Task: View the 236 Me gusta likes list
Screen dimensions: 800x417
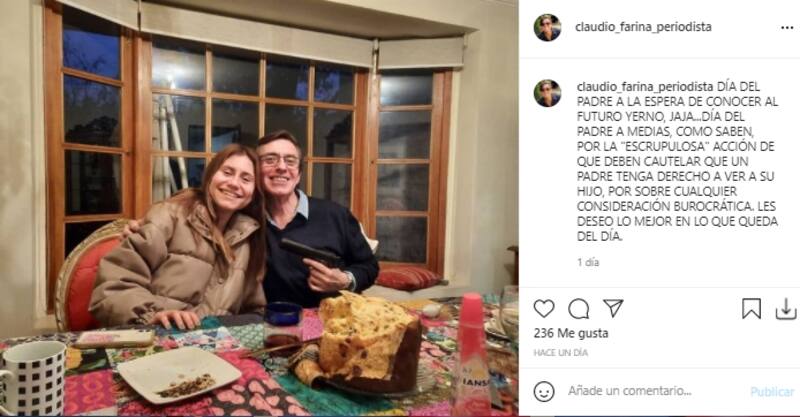Action: (571, 333)
